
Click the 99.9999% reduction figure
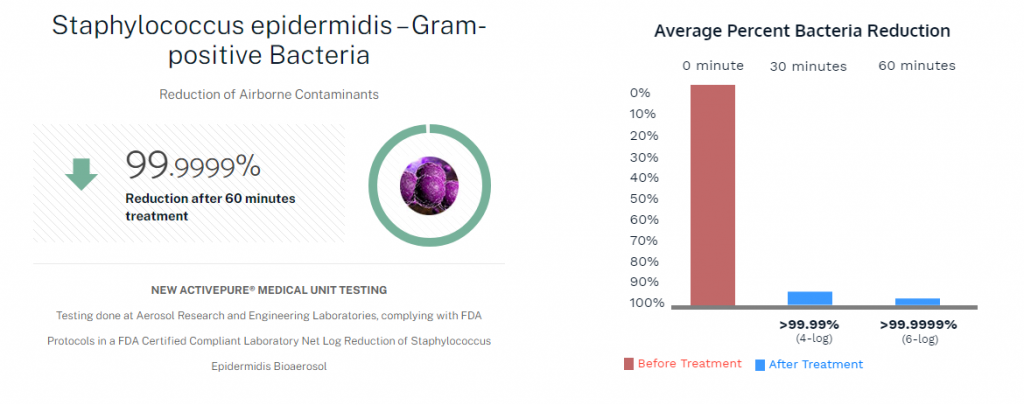click(193, 165)
